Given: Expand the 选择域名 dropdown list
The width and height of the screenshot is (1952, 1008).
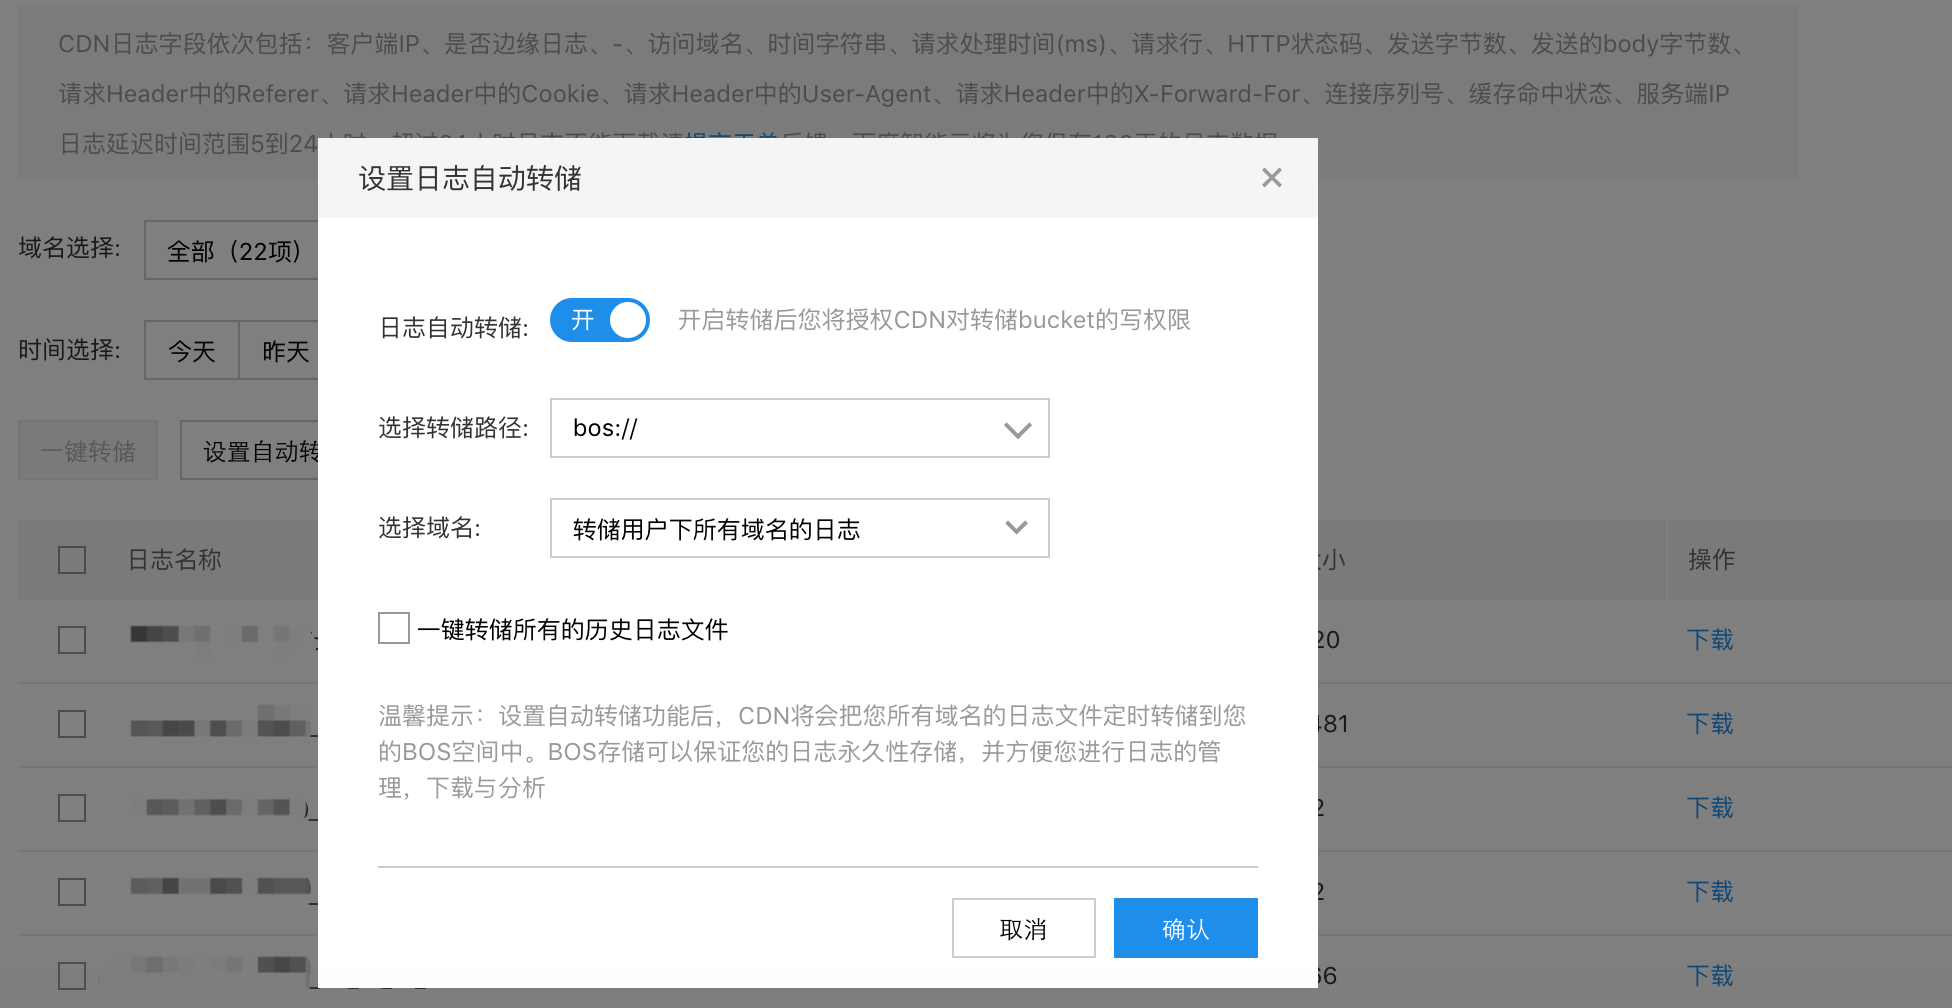Looking at the screenshot, I should click(x=799, y=528).
